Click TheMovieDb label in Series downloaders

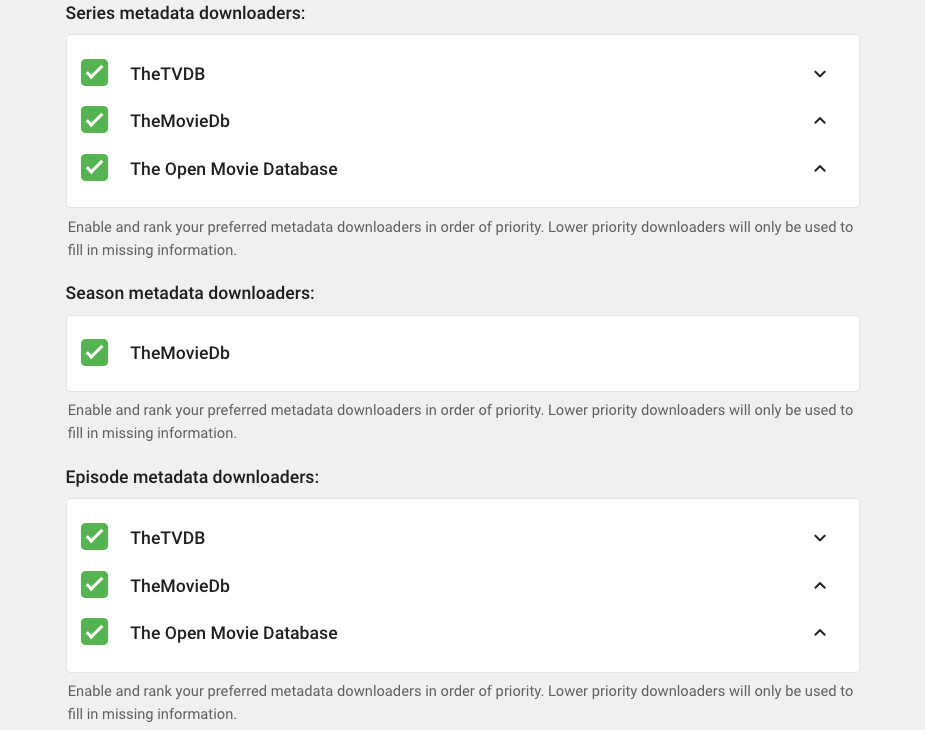tap(180, 121)
